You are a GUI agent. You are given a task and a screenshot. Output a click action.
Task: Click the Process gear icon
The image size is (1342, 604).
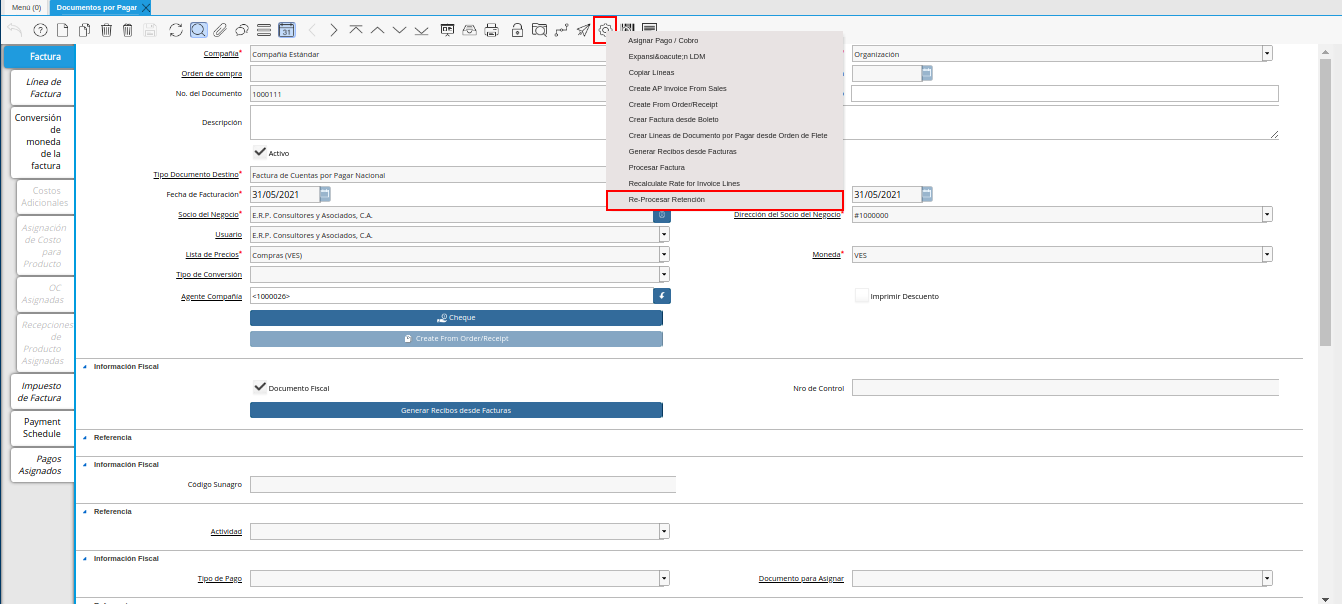(x=605, y=30)
